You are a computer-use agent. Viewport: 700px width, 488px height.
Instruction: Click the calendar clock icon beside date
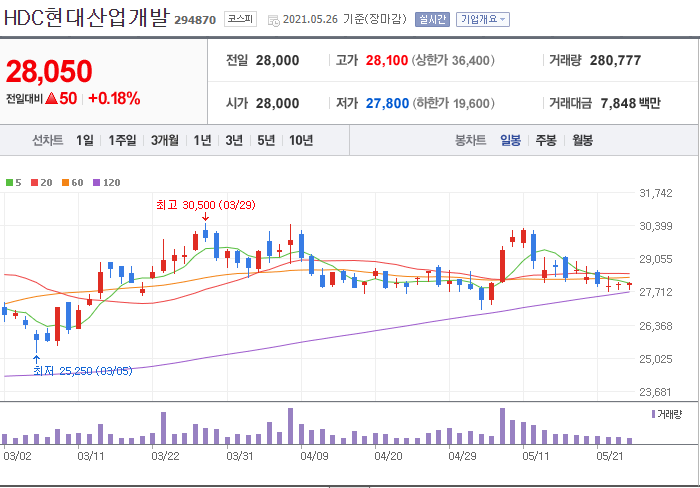click(273, 20)
